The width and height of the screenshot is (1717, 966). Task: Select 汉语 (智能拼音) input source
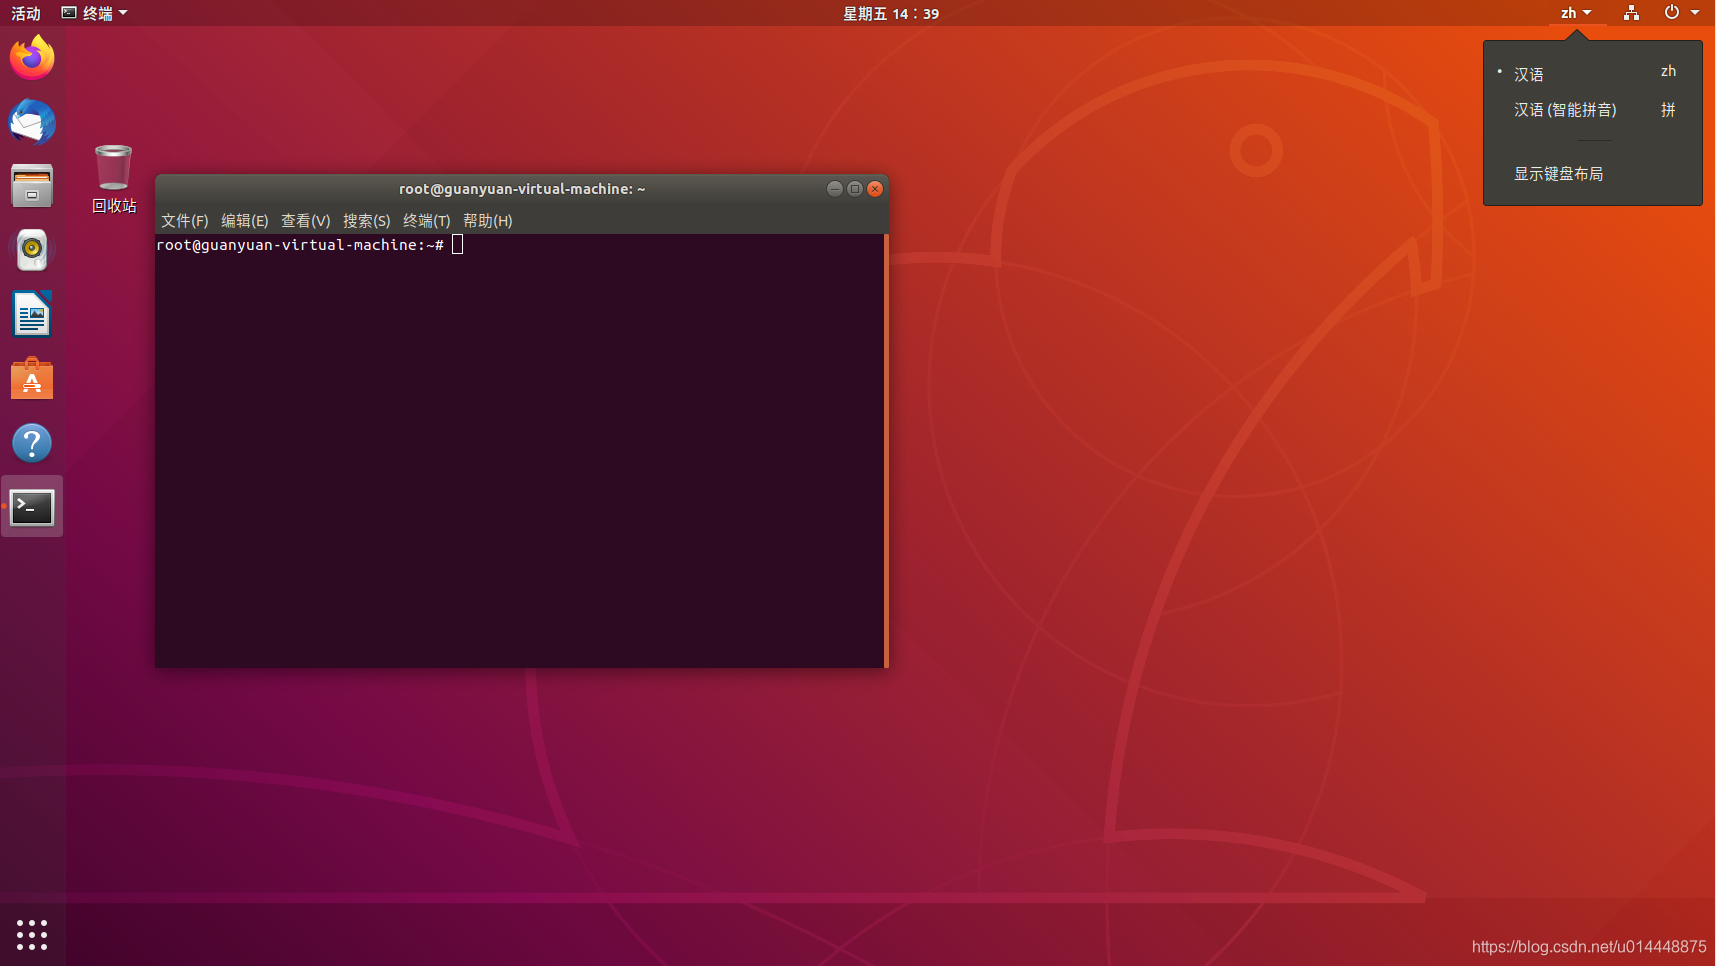(x=1593, y=110)
